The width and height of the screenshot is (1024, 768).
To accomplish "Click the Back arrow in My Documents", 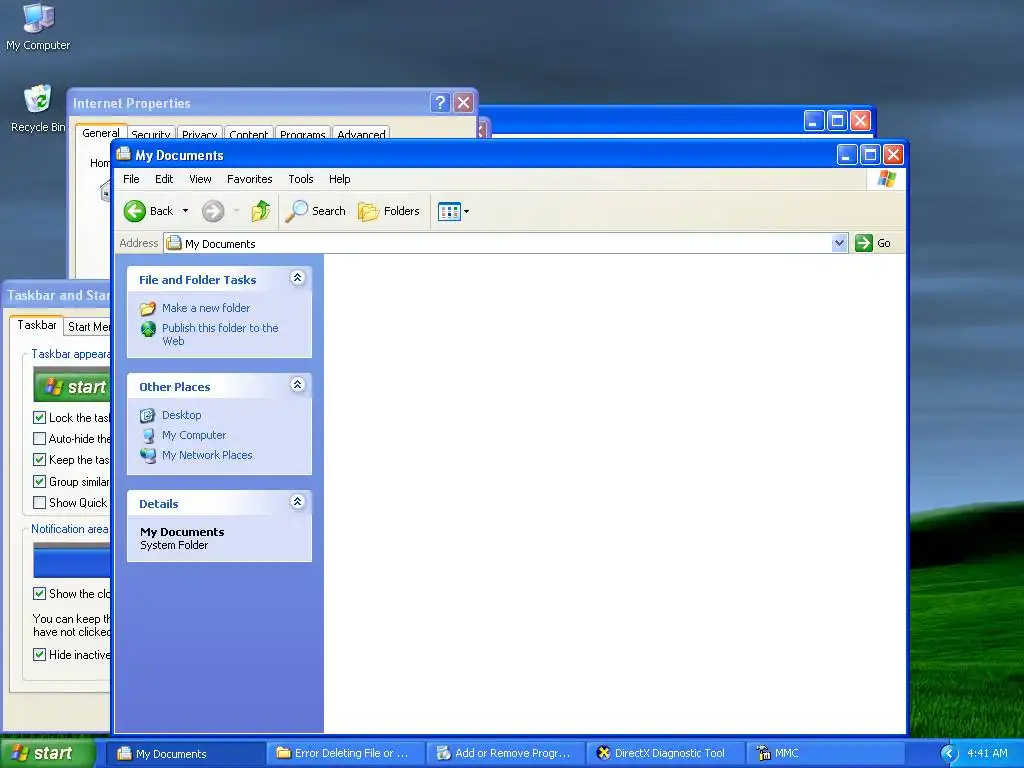I will tap(135, 211).
